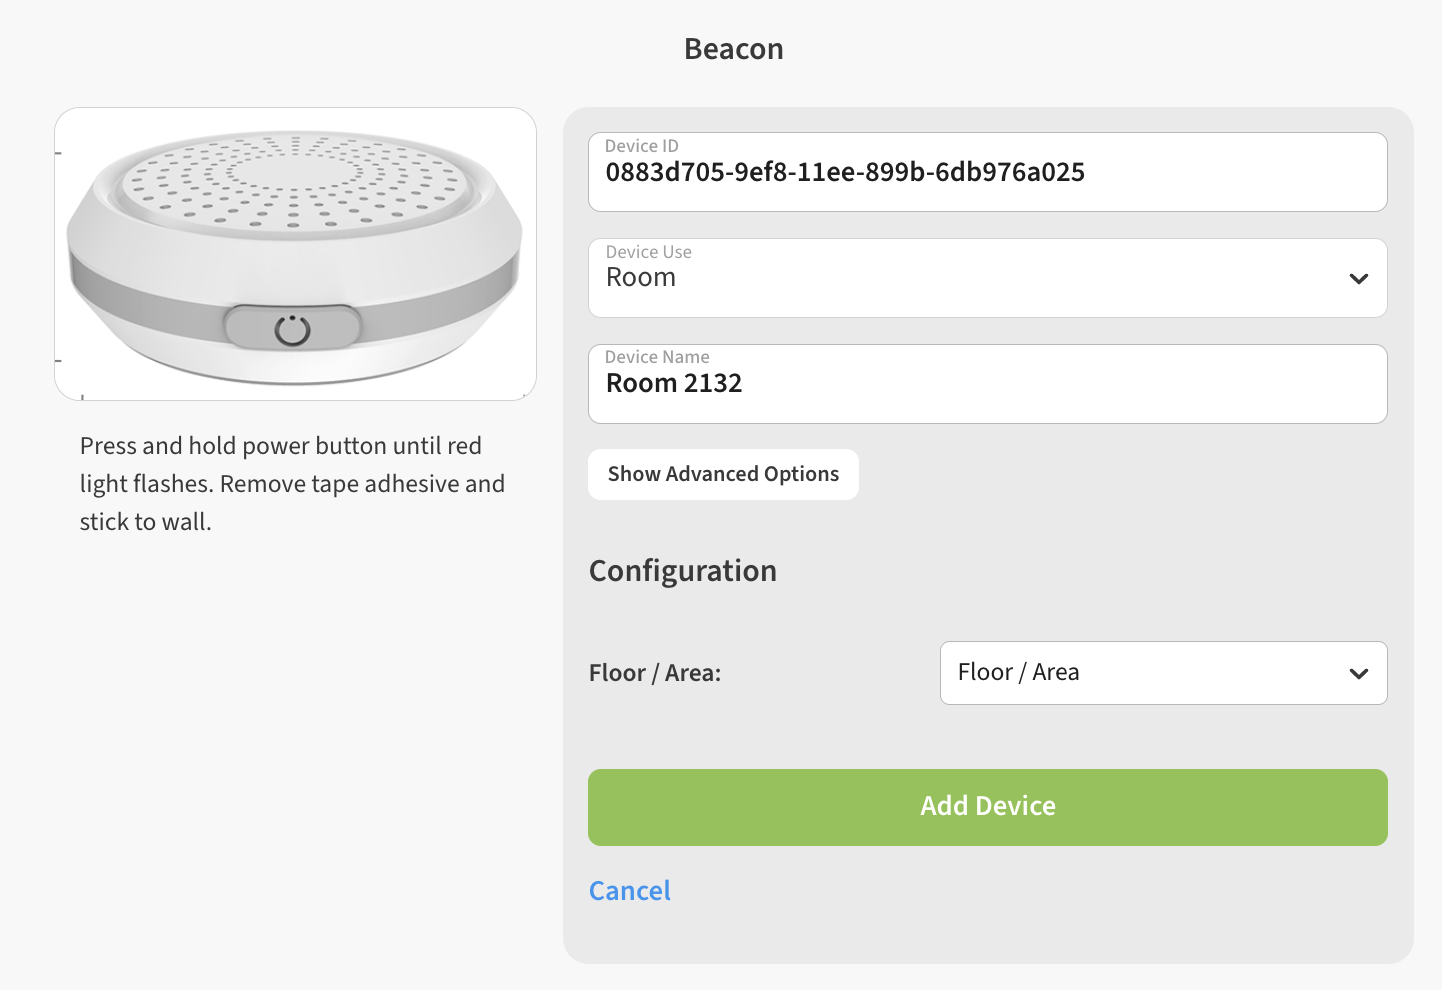The image size is (1442, 990).
Task: Click the Device ID label text
Action: 641,146
